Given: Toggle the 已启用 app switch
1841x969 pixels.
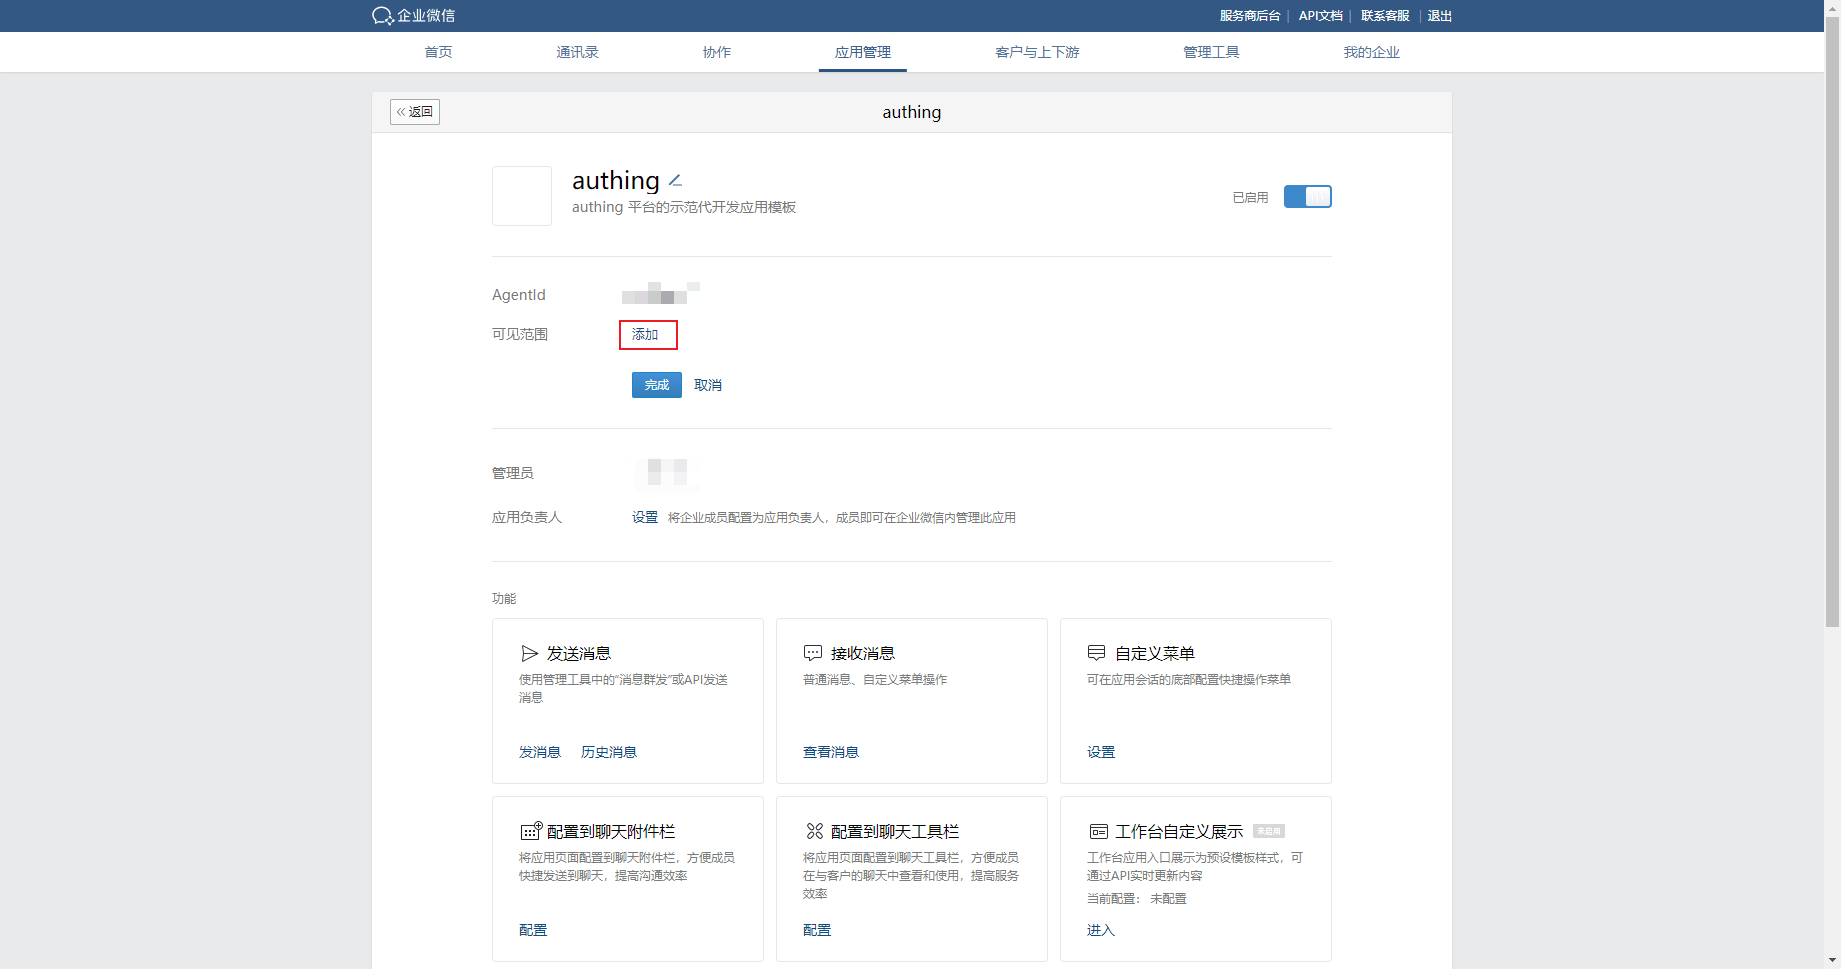Looking at the screenshot, I should [x=1307, y=197].
